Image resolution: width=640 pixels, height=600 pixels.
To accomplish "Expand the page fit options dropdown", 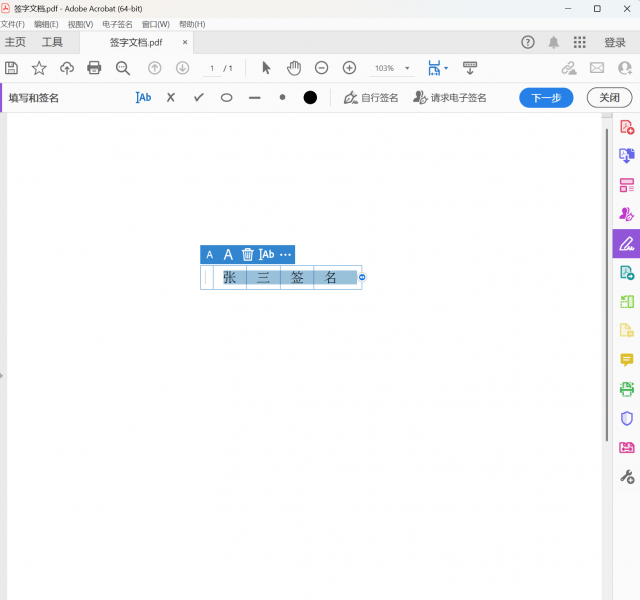I will point(446,68).
